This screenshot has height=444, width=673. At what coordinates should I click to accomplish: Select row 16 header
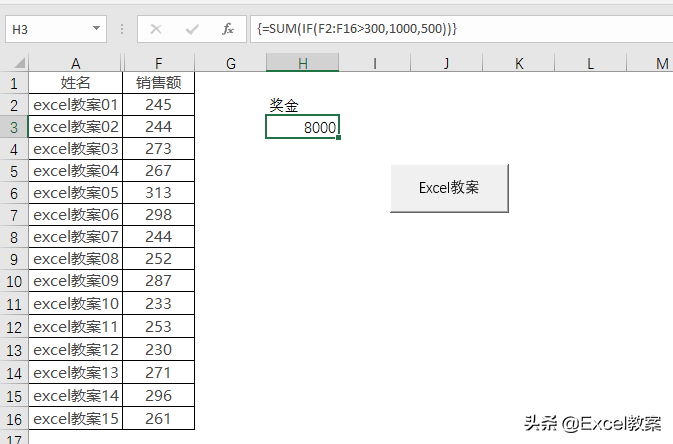pos(14,419)
